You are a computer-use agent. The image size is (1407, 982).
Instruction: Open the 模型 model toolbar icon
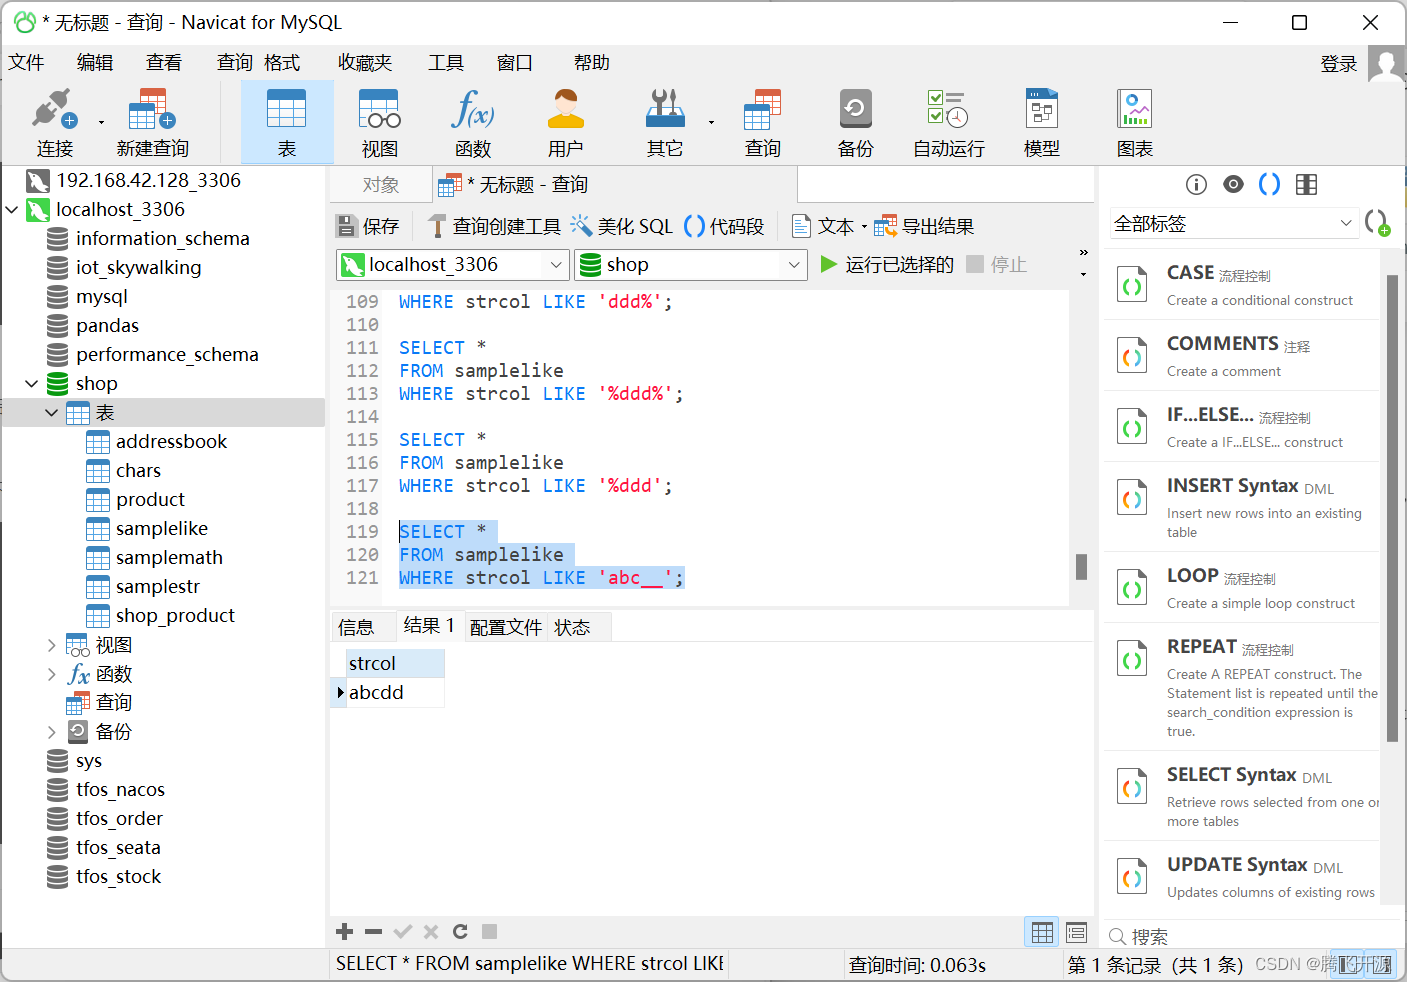pyautogui.click(x=1042, y=123)
